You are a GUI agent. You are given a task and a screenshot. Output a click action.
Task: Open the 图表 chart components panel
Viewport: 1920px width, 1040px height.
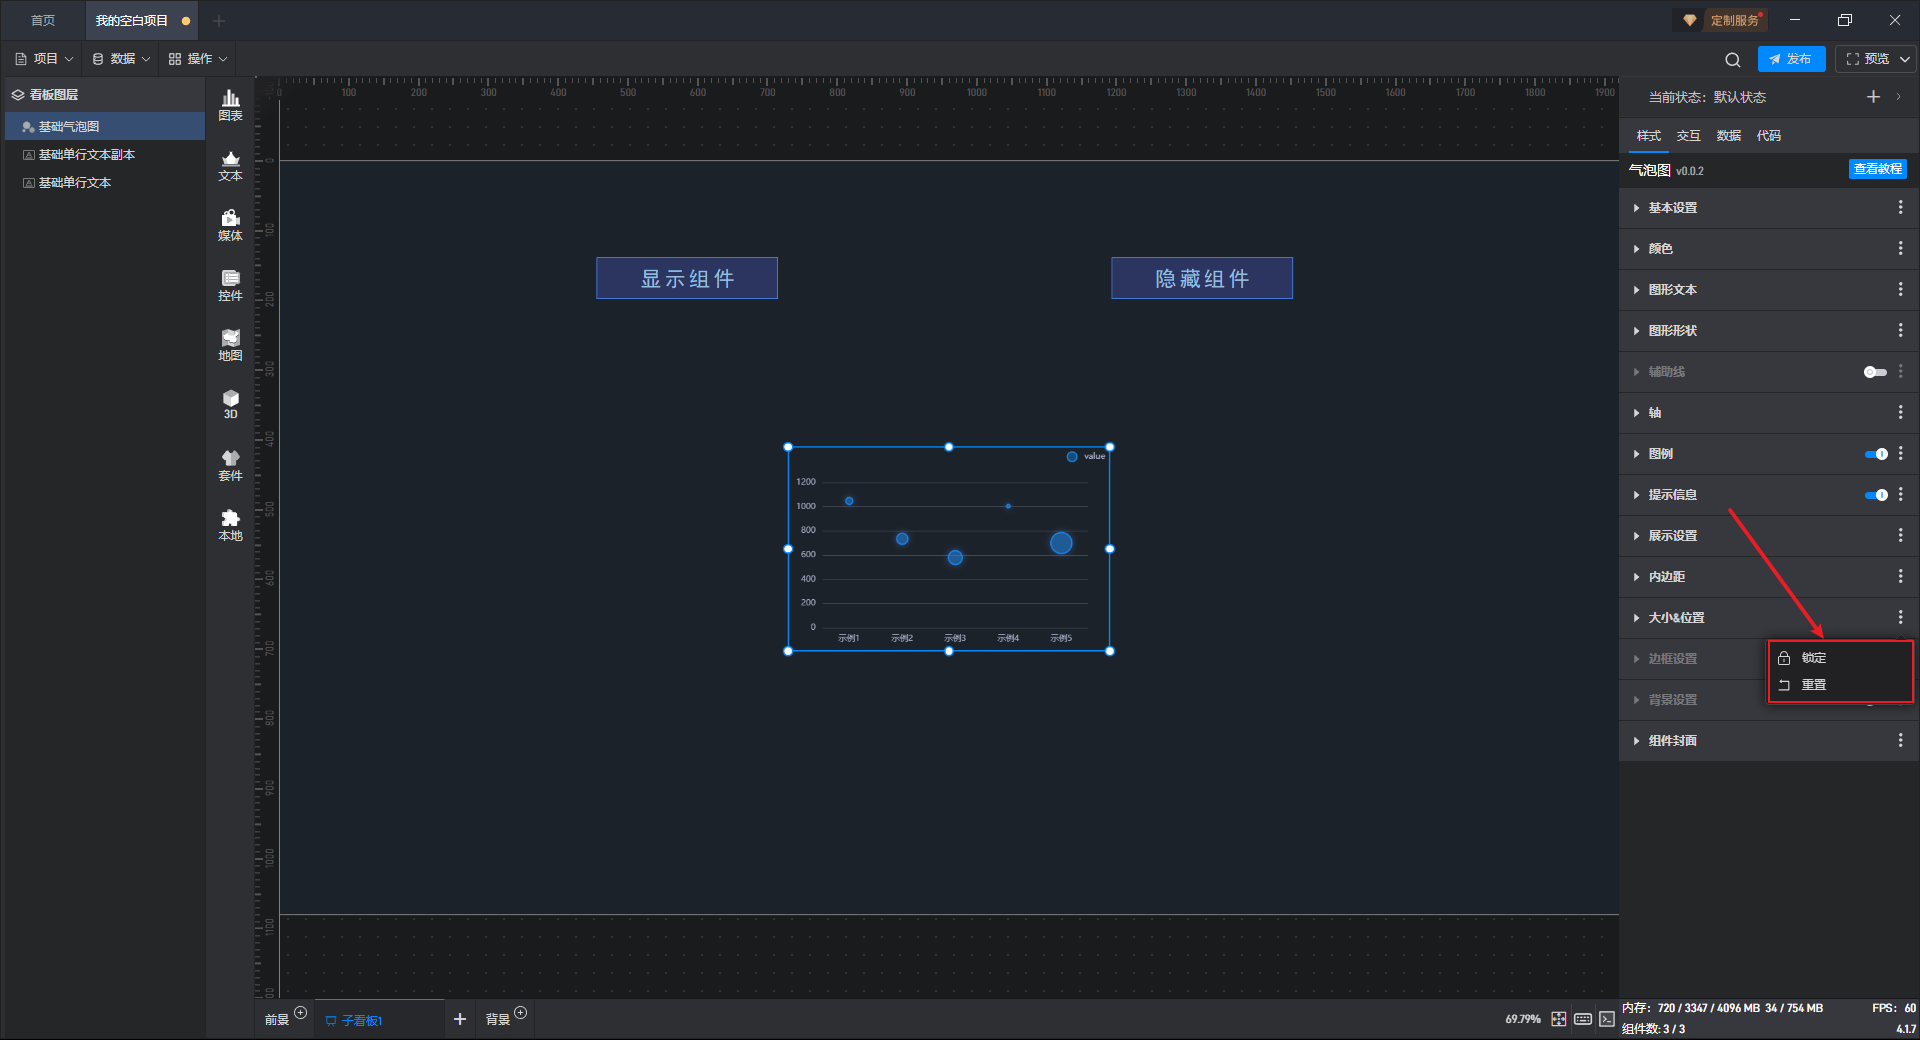tap(230, 105)
